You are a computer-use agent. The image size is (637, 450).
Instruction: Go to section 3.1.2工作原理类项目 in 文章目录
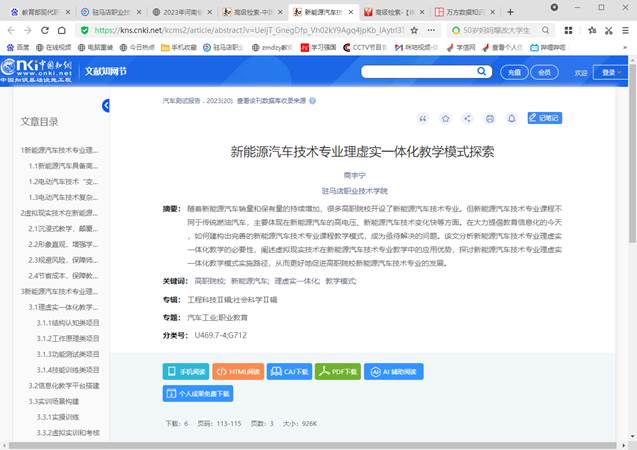pos(68,338)
